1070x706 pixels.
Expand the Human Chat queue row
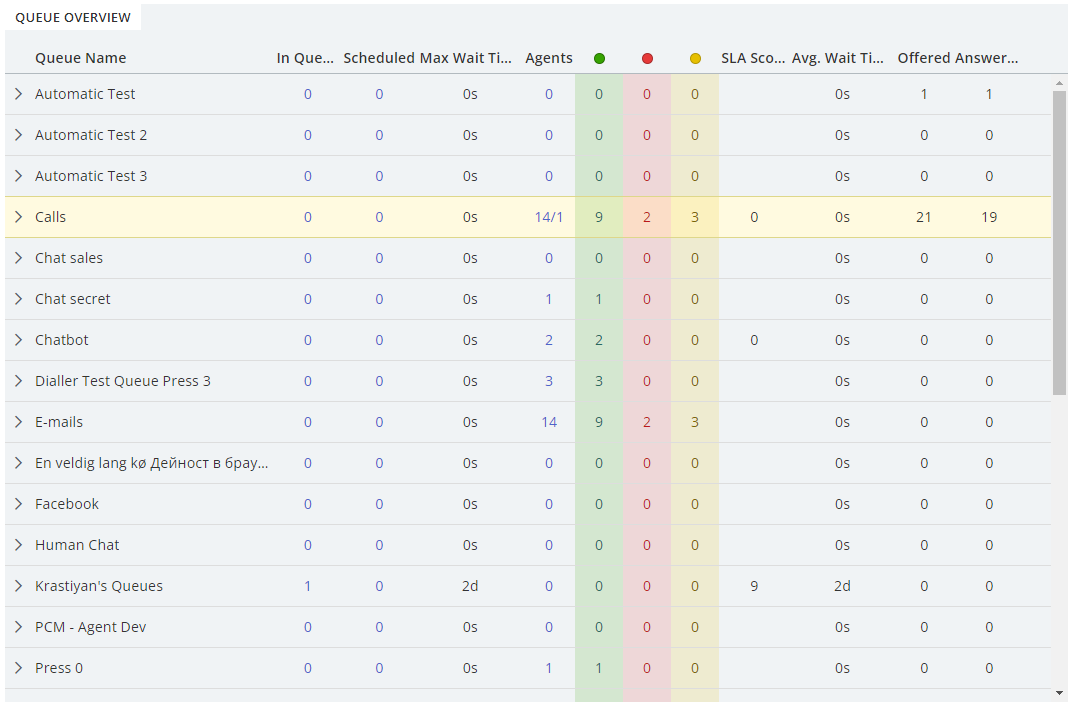point(18,545)
